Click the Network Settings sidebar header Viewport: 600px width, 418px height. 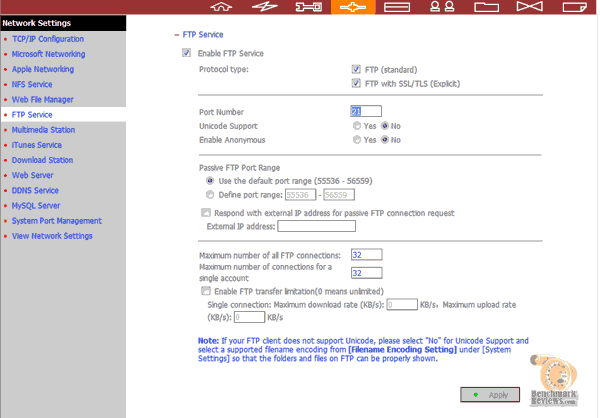(63, 23)
